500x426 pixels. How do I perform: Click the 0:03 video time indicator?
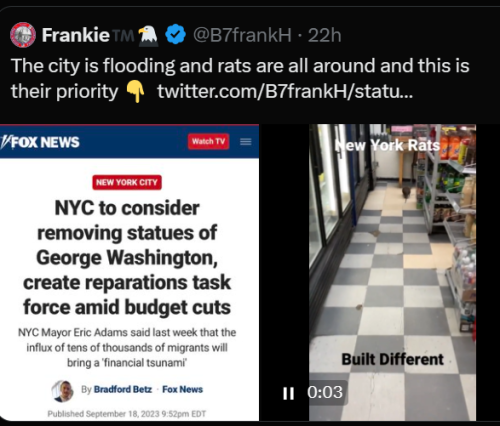click(325, 392)
